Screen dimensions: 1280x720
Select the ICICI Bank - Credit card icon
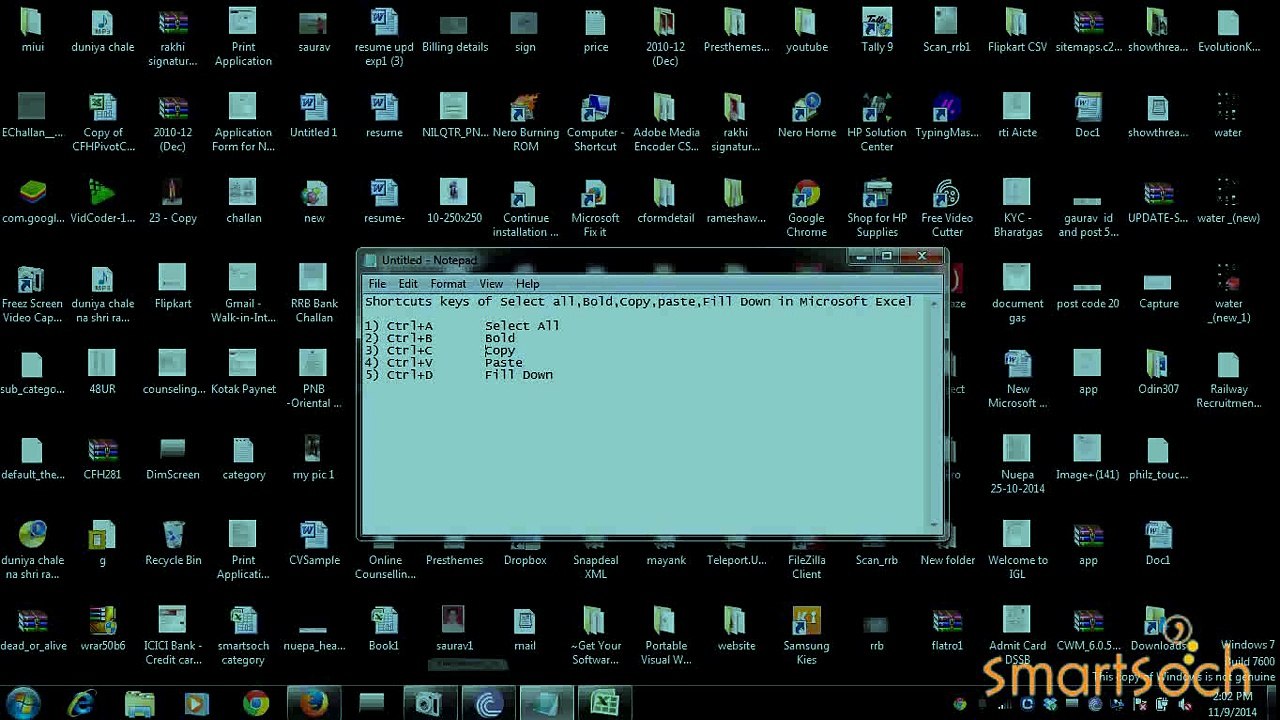pos(173,636)
